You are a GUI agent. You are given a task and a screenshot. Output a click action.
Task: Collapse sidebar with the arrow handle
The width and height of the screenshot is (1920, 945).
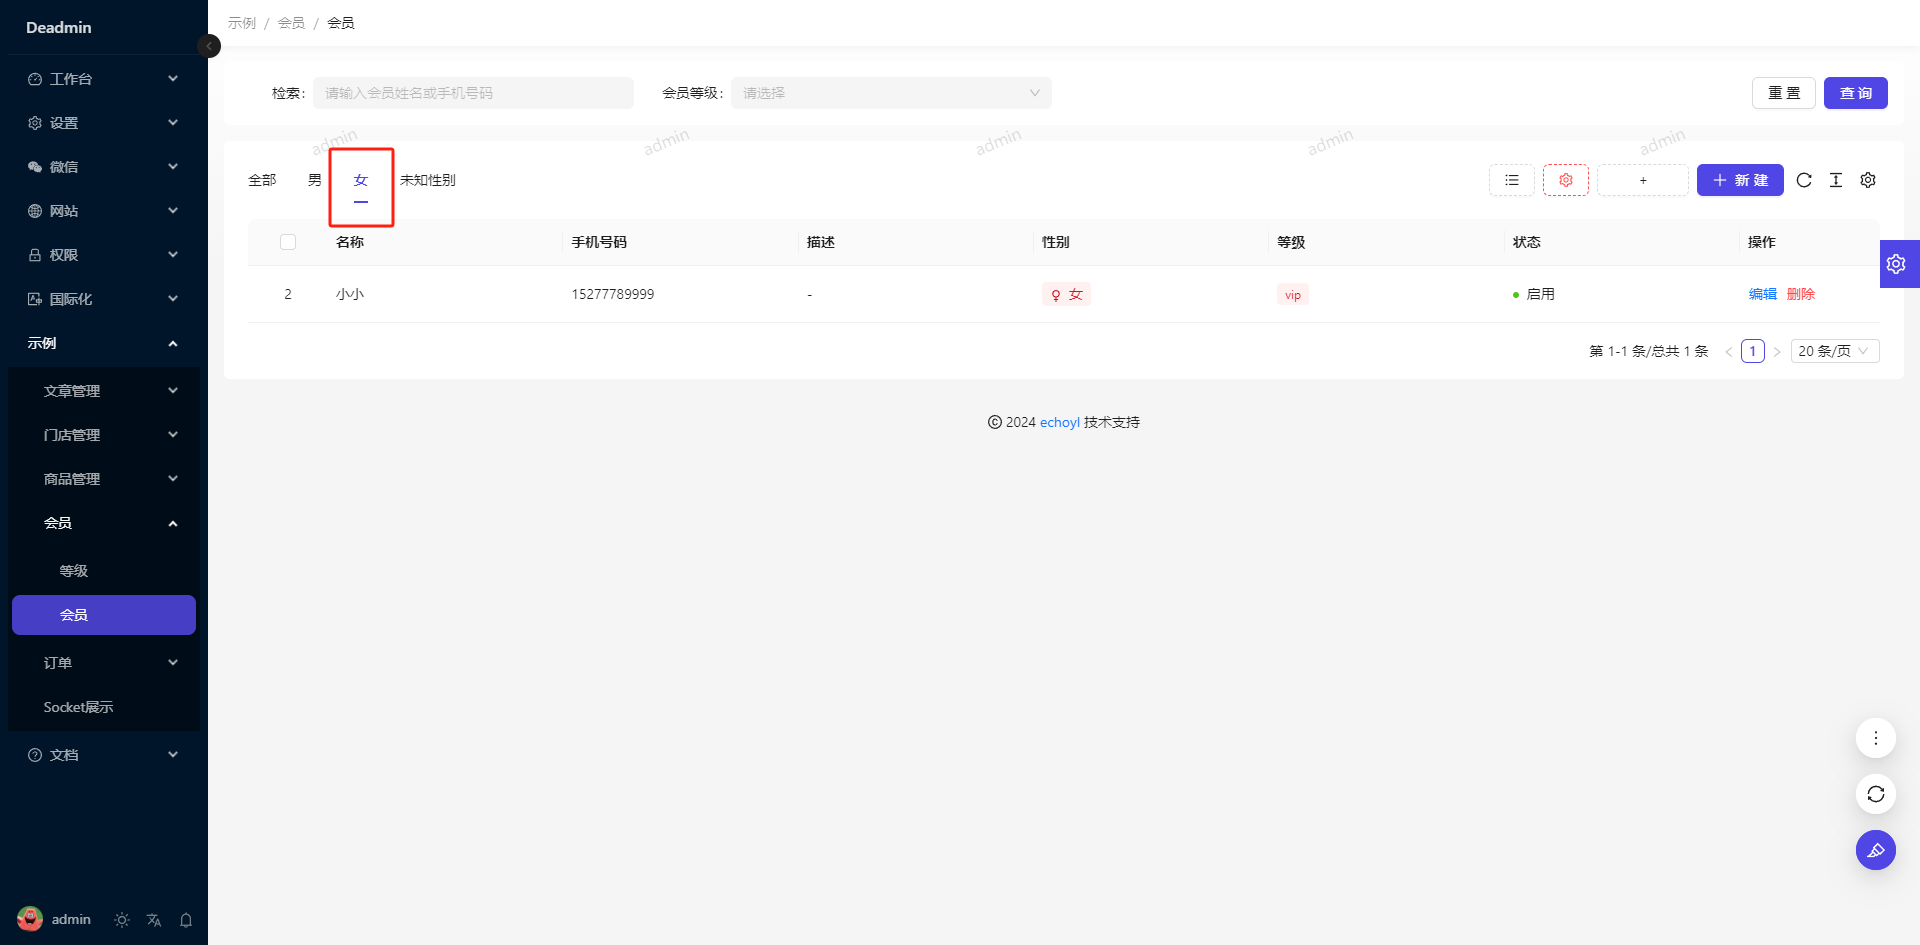(x=209, y=46)
